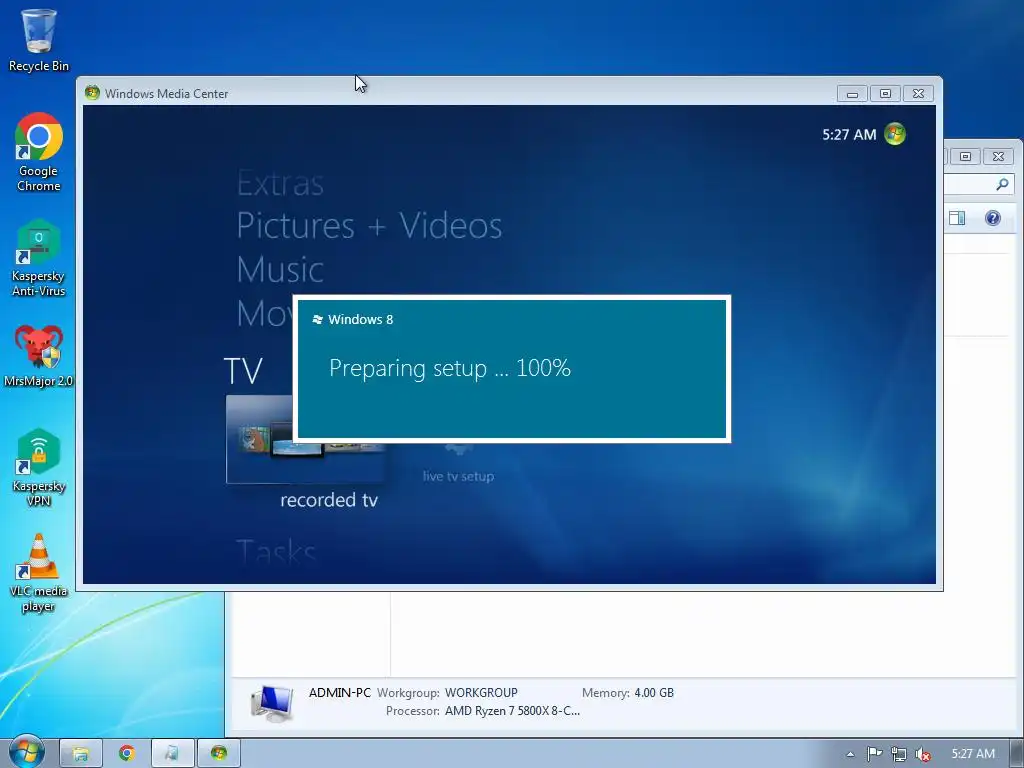Click the network tray icon
1024x768 pixels.
pos(899,754)
